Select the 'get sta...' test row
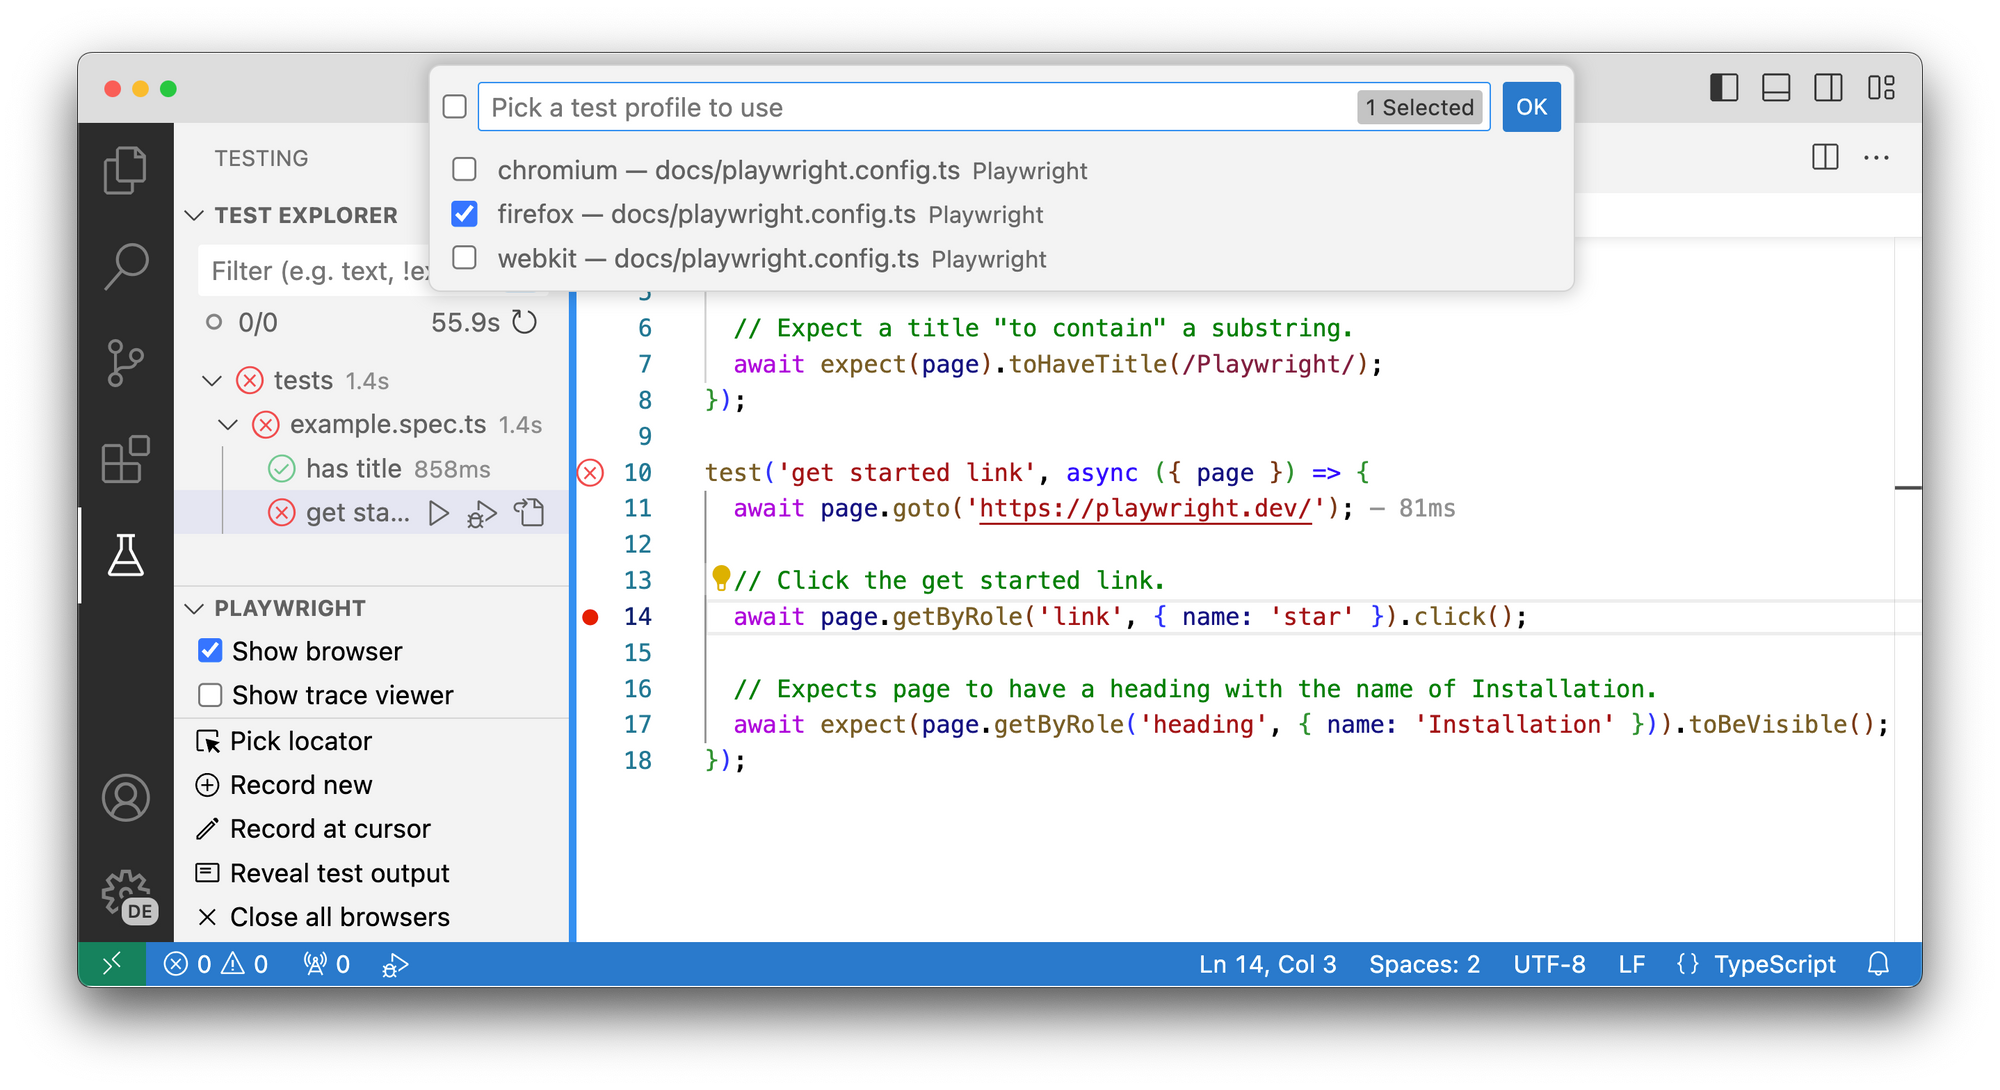Screen dimensions: 2000x1090 (372, 513)
